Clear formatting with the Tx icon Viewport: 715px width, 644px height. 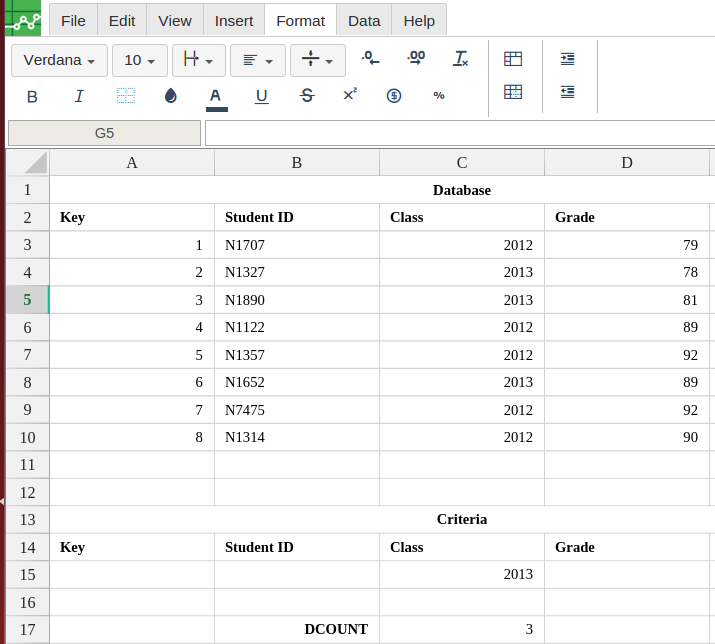point(461,60)
